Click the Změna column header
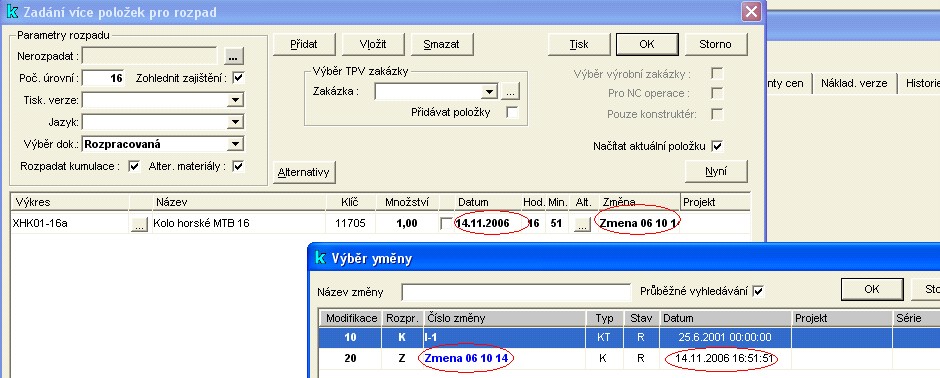940x378 pixels. (x=640, y=202)
